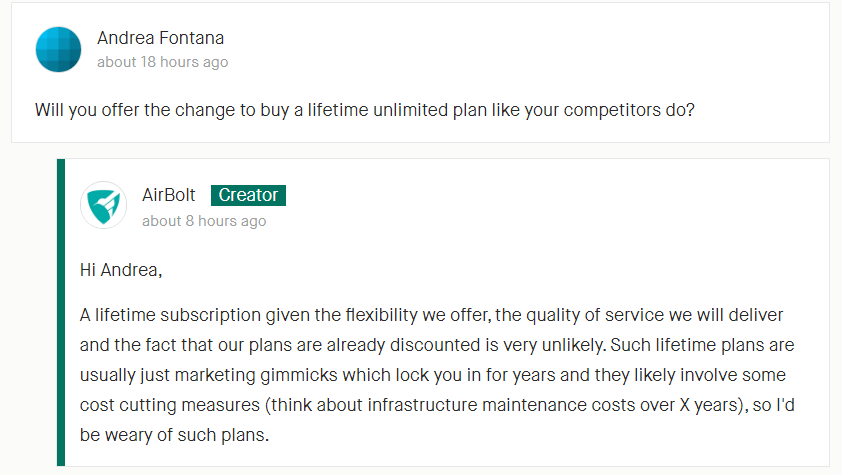This screenshot has width=842, height=475.
Task: Open Andrea Fontana's blue avatar
Action: [58, 49]
